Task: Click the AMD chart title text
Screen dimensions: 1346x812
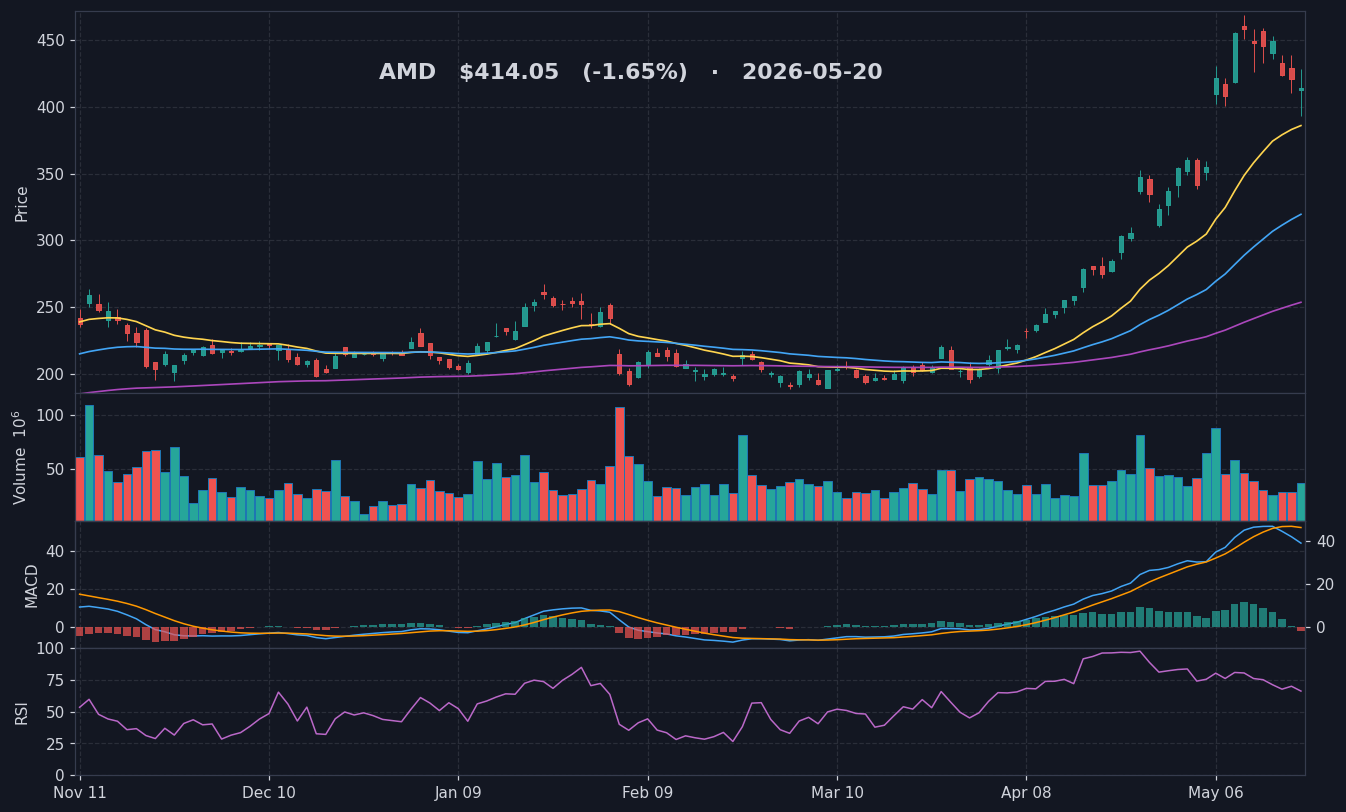Action: [630, 73]
